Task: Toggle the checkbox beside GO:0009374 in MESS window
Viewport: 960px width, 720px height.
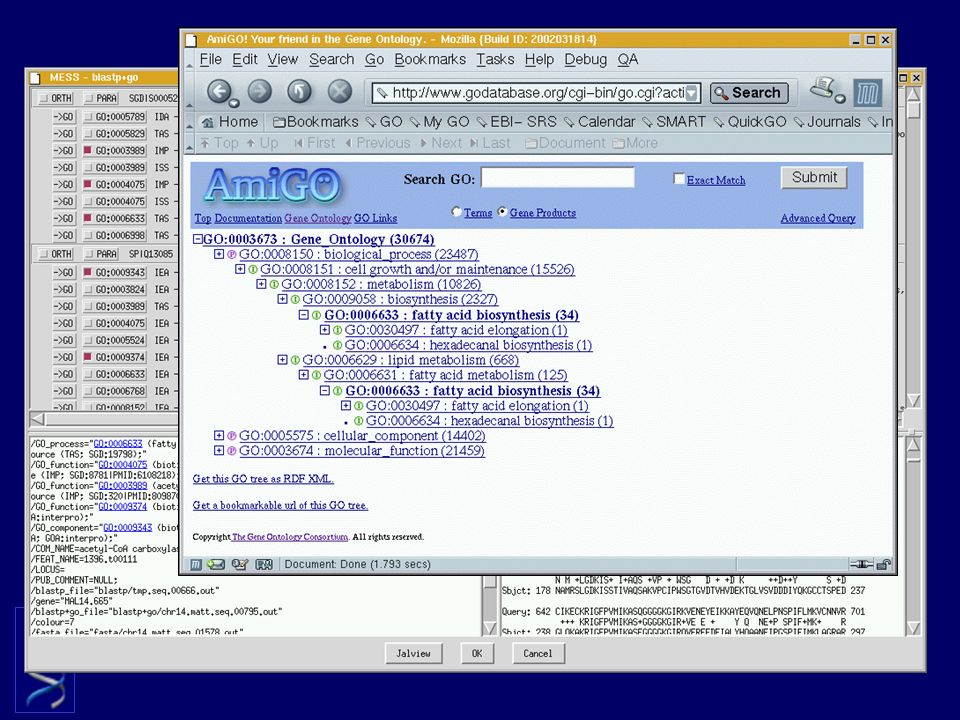Action: [88, 357]
